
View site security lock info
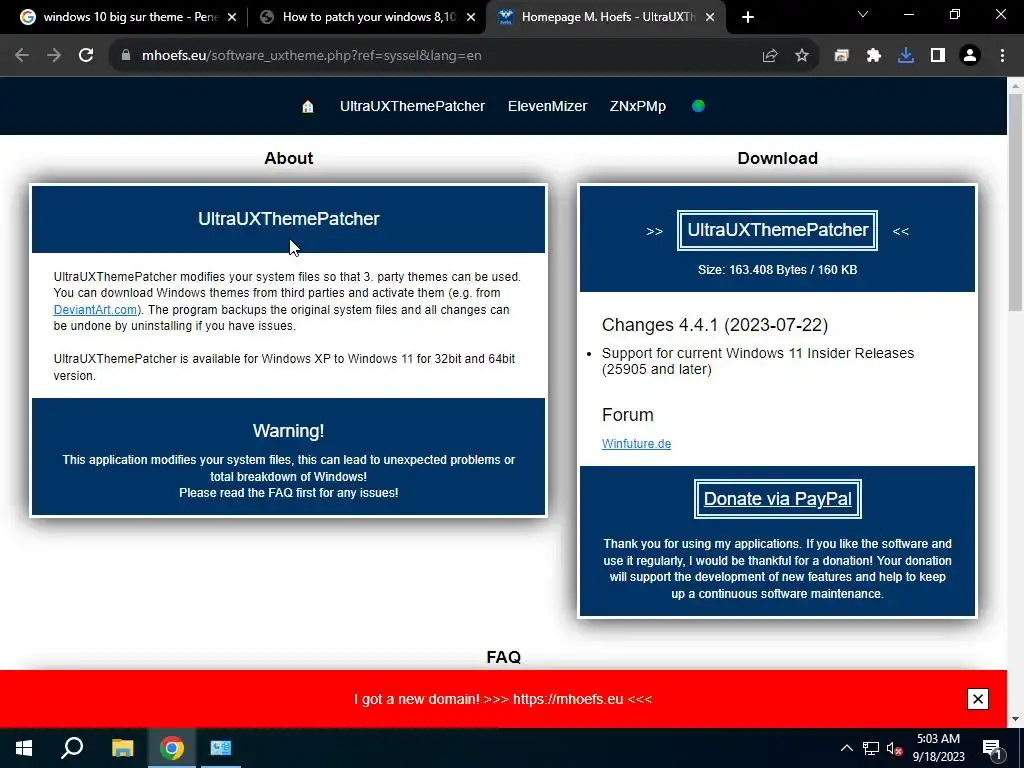(x=126, y=56)
